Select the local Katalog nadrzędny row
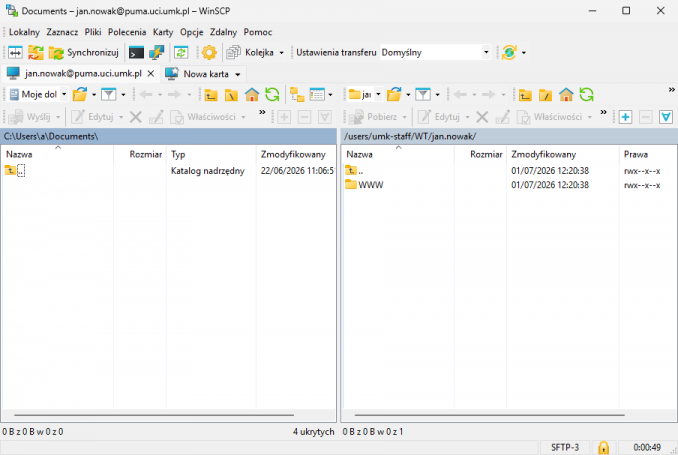Viewport: 678px width, 455px height. [169, 171]
